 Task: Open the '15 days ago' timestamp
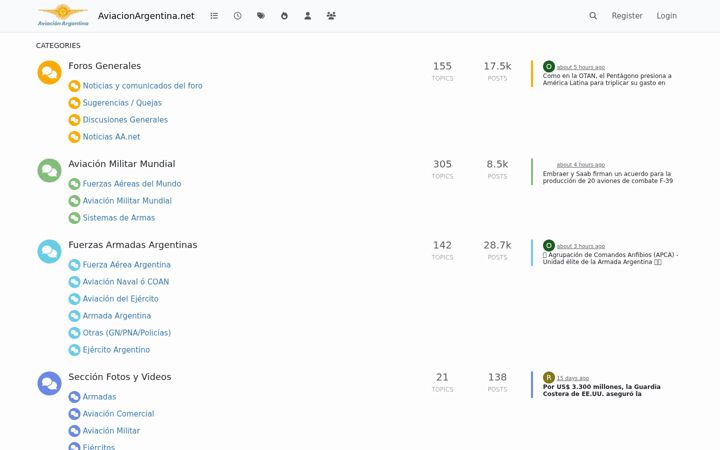tap(573, 378)
